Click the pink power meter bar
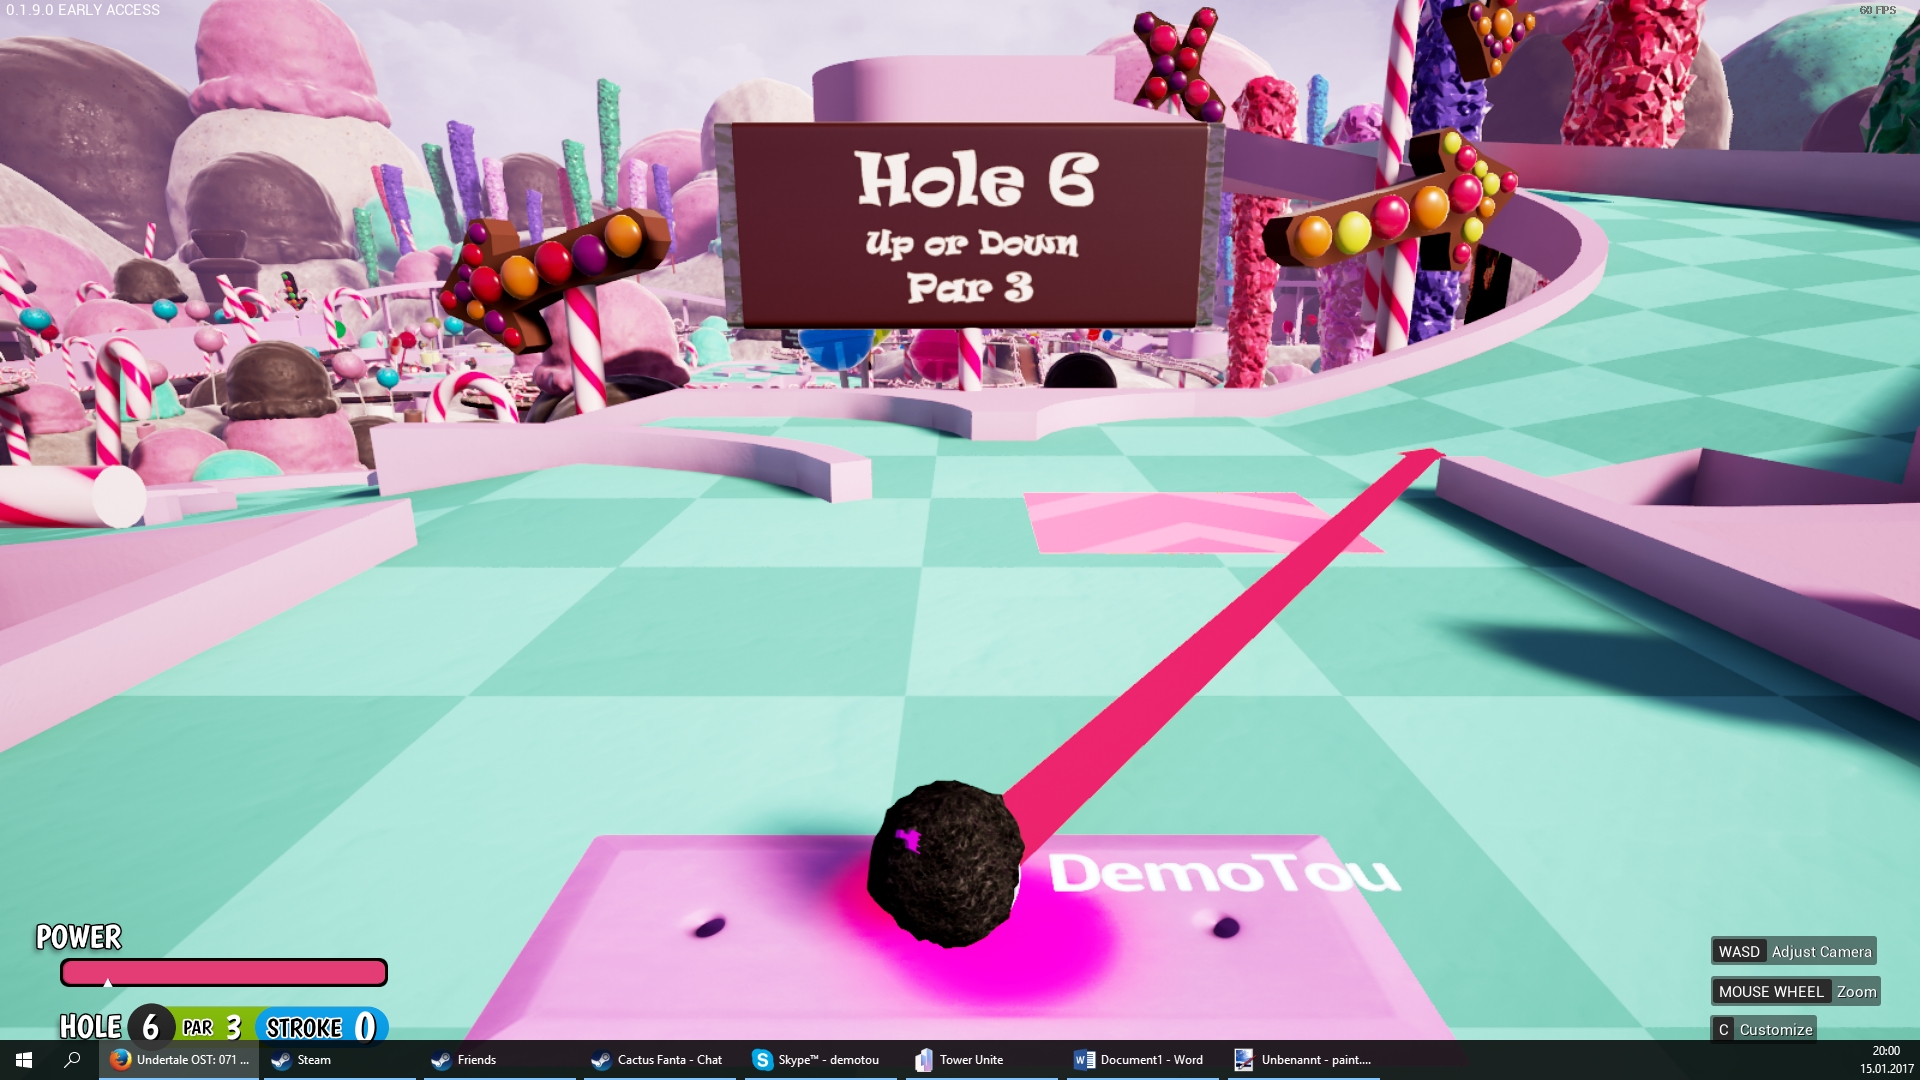Screen dimensions: 1920x1080 (x=224, y=972)
